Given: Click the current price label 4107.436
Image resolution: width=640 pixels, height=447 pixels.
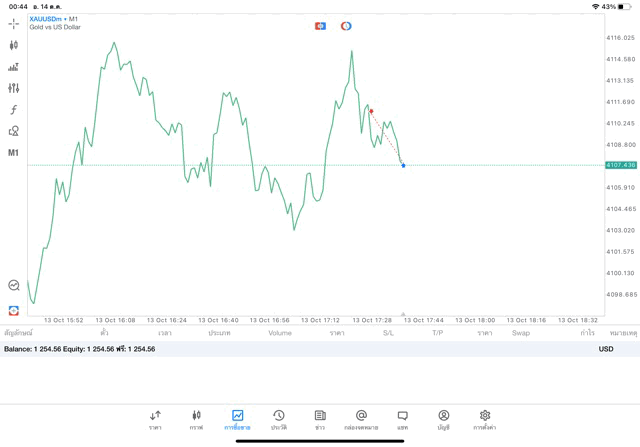Looking at the screenshot, I should [x=620, y=165].
